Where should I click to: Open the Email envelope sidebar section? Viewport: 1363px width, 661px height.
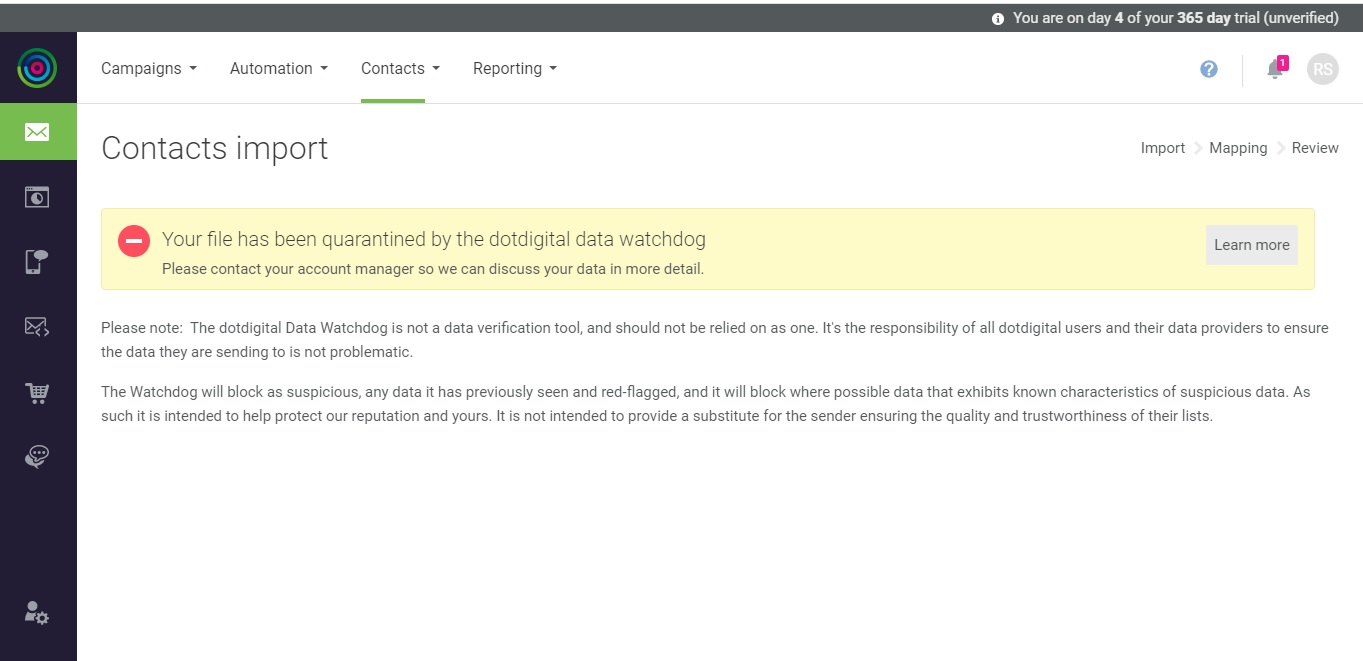[x=38, y=132]
